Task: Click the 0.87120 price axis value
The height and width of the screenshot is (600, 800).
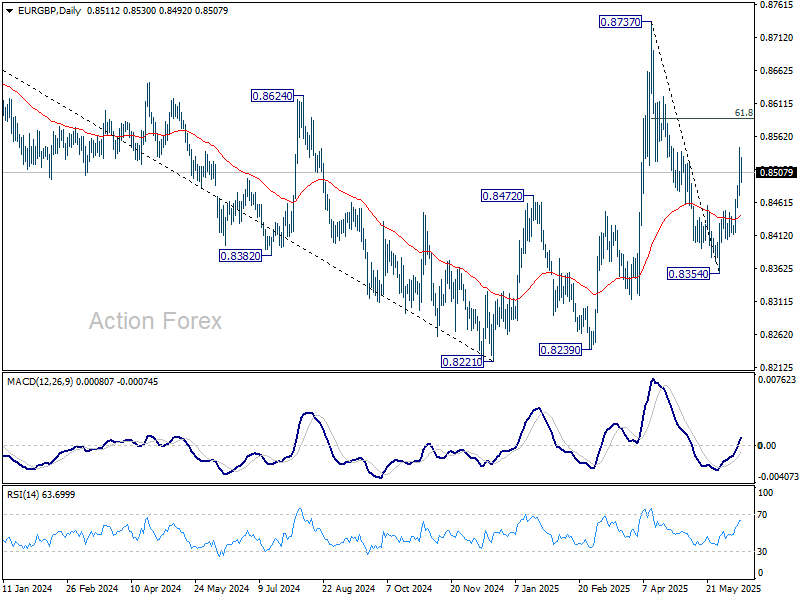Action: coord(777,38)
